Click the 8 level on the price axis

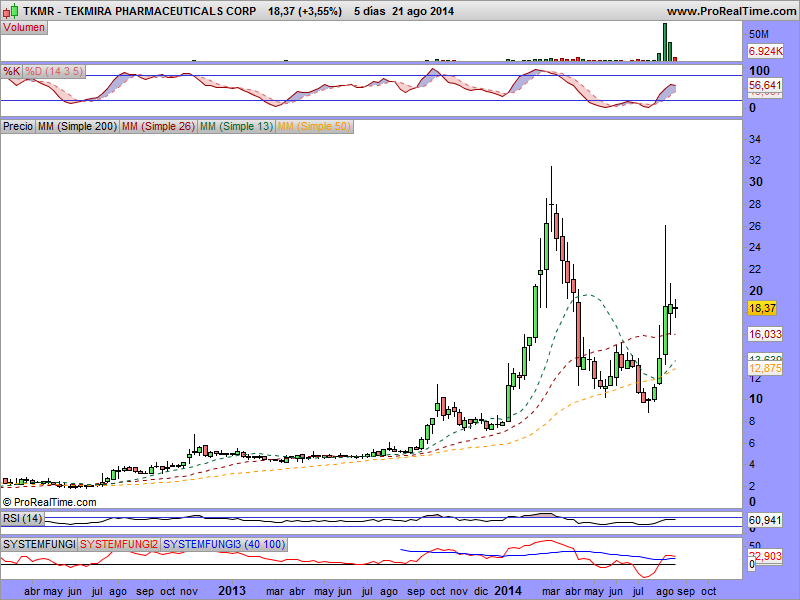click(x=752, y=421)
